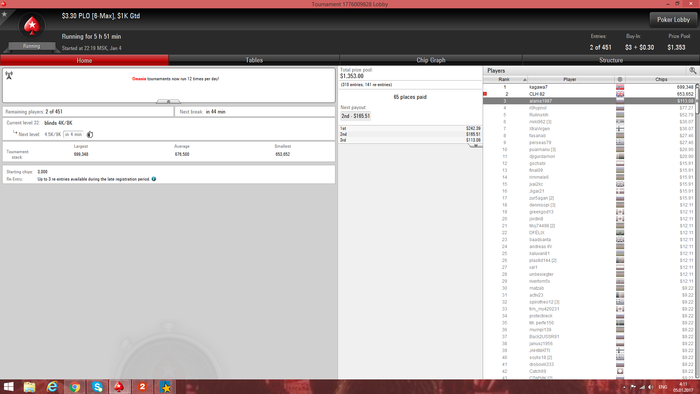This screenshot has height=394, width=700.
Task: Click the 3rd place payout row
Action: 410,140
